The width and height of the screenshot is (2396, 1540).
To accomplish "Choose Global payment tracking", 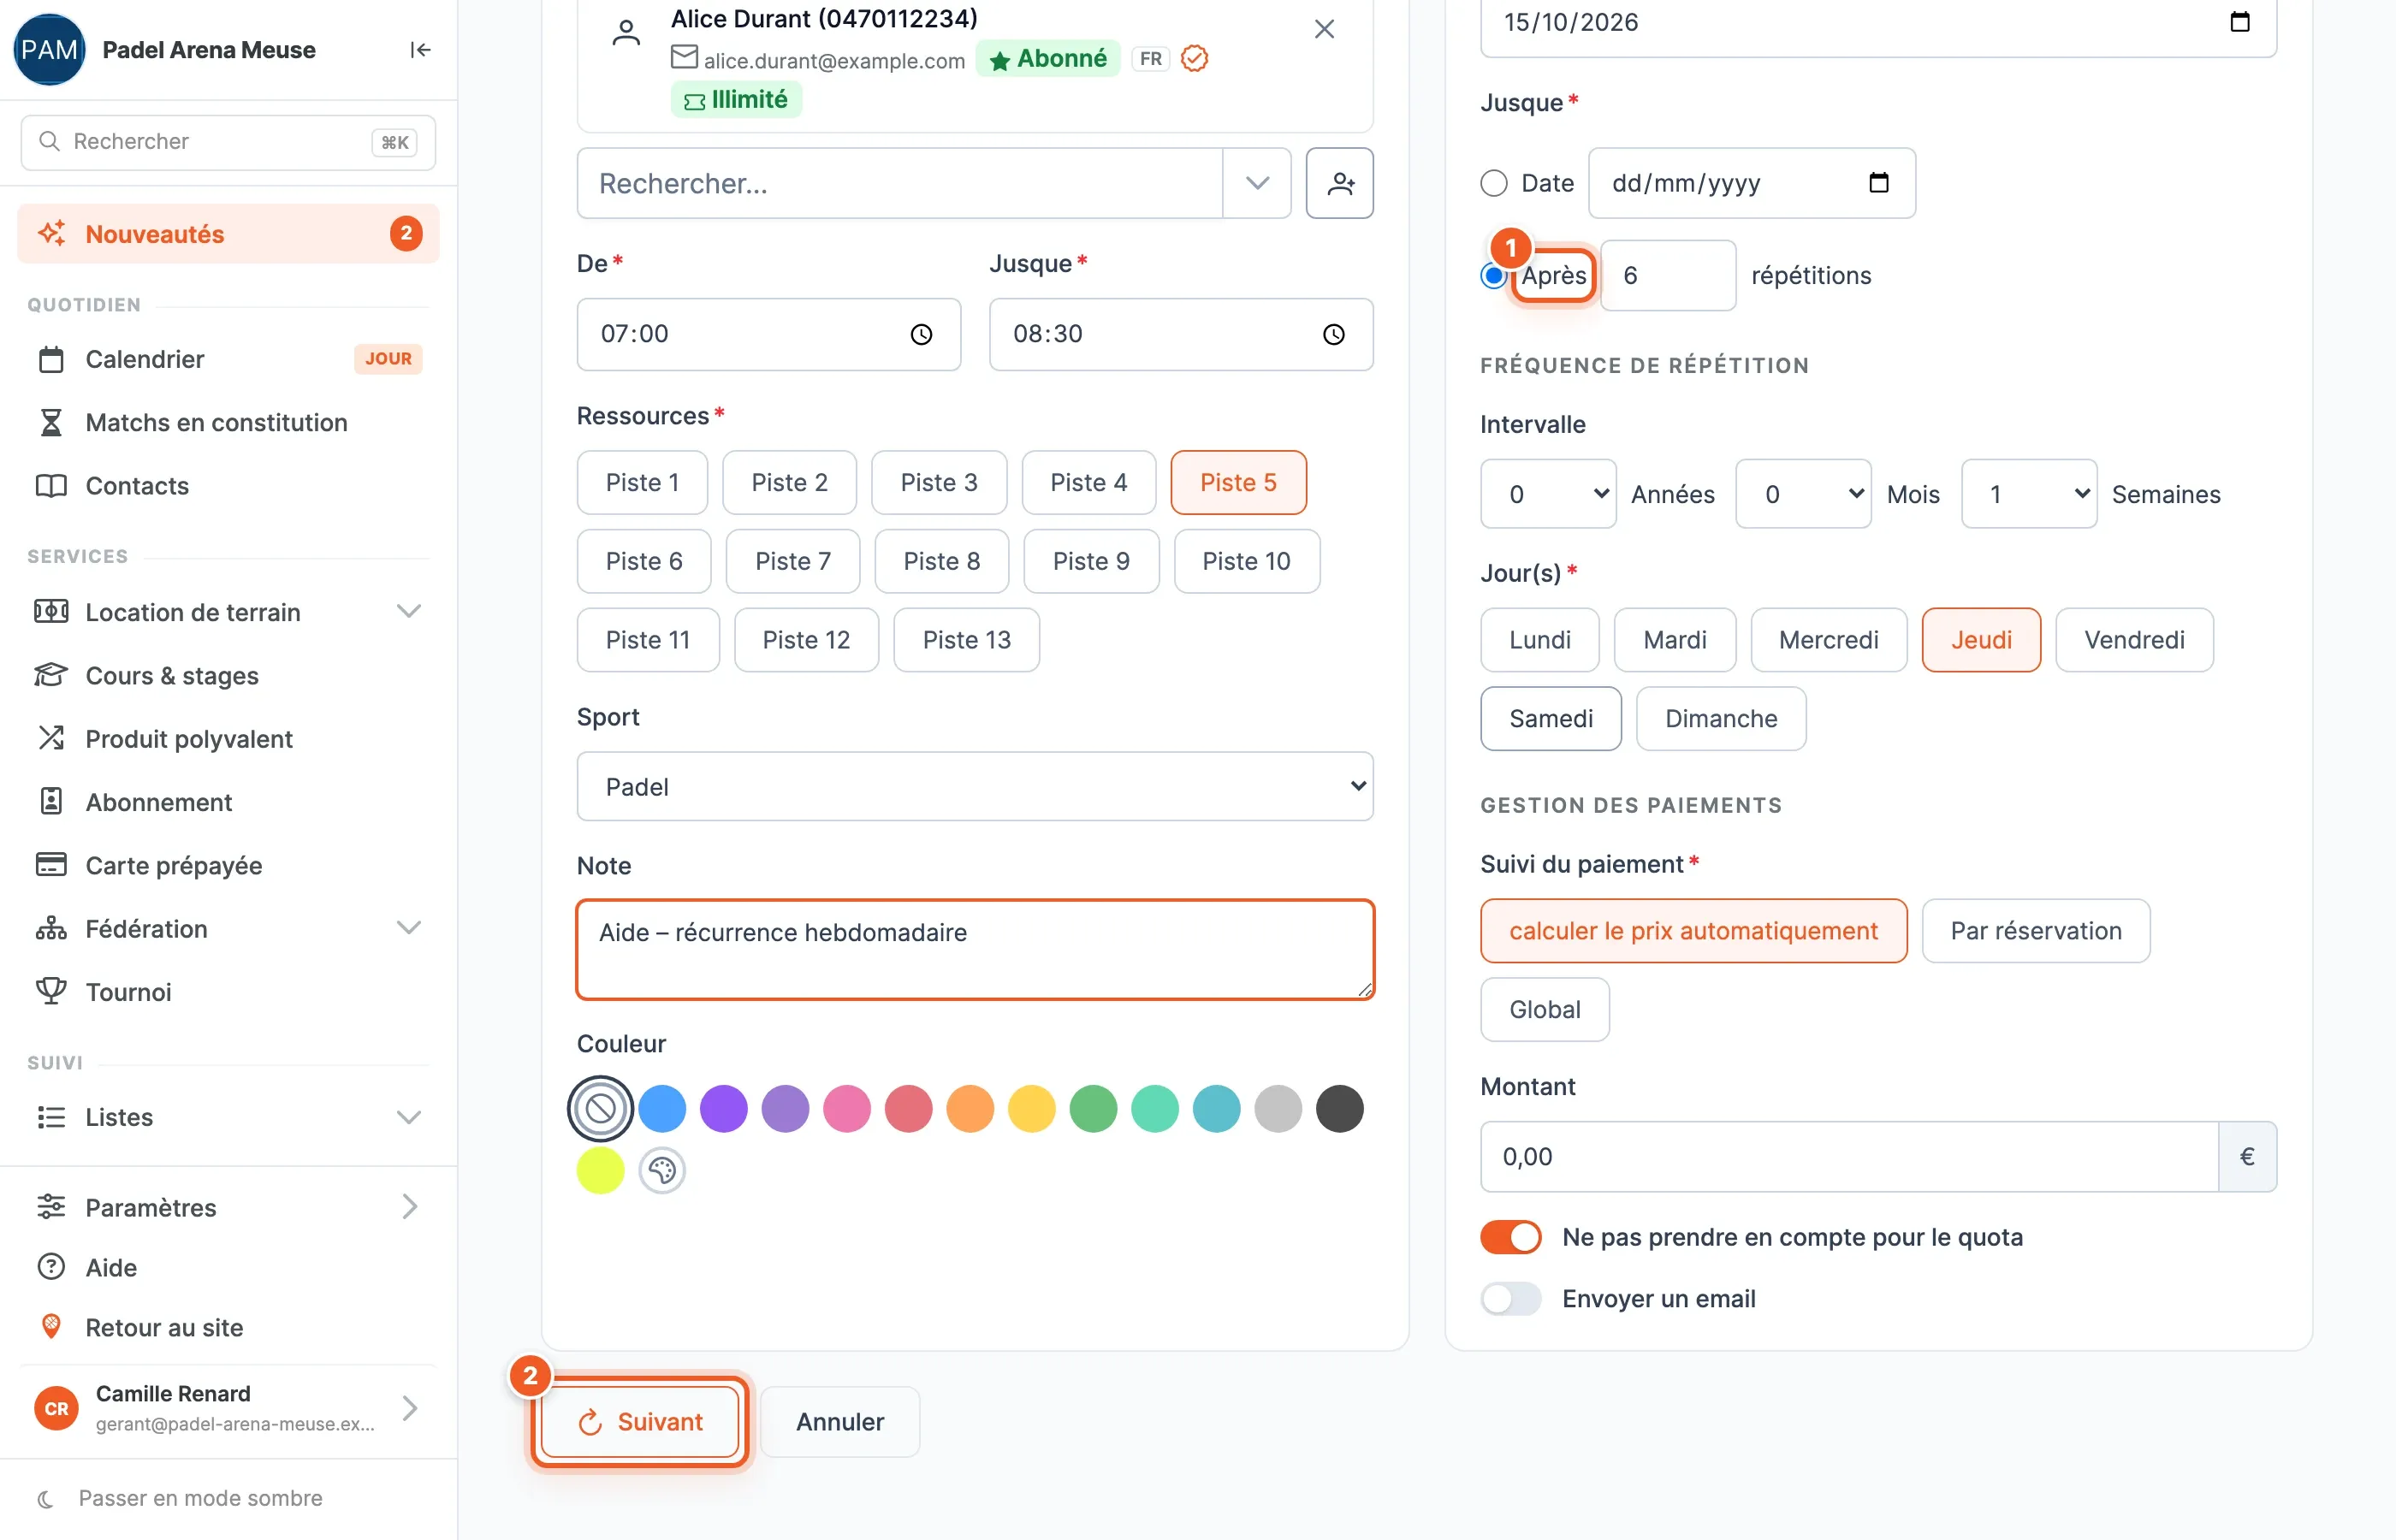I will tap(1544, 1010).
